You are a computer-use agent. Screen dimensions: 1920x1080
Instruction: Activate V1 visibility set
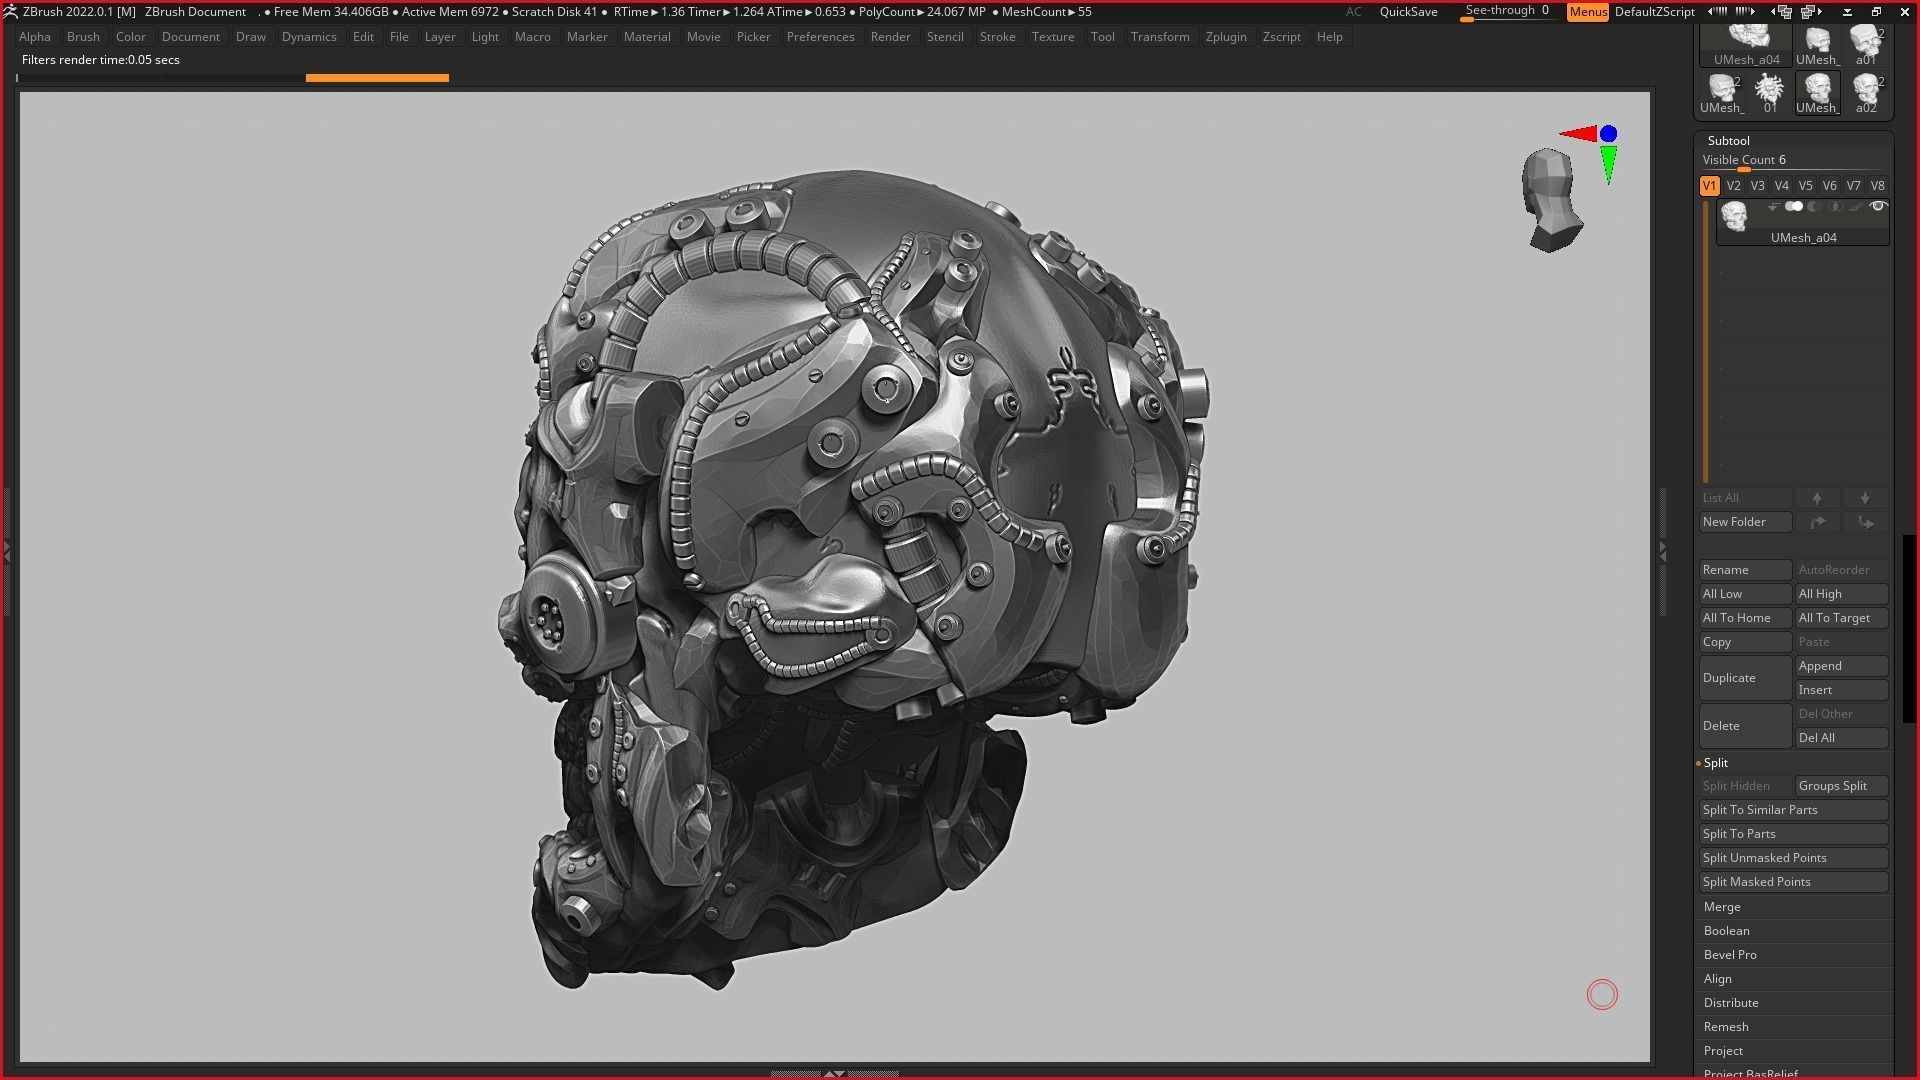pos(1709,186)
